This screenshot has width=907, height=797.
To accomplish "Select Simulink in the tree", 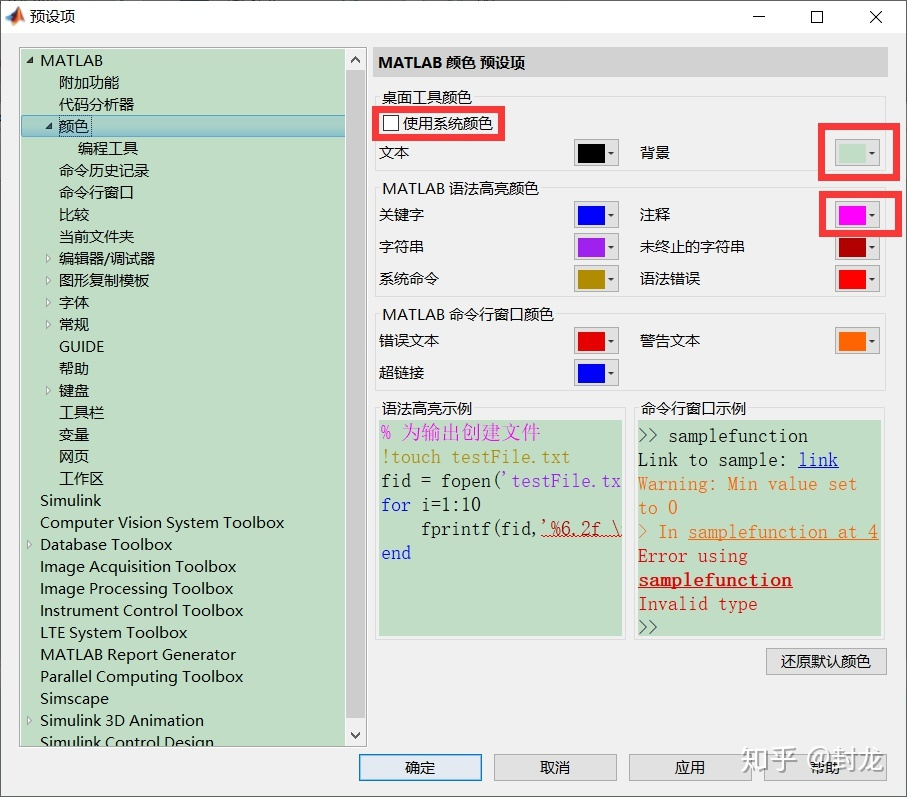I will coord(71,500).
